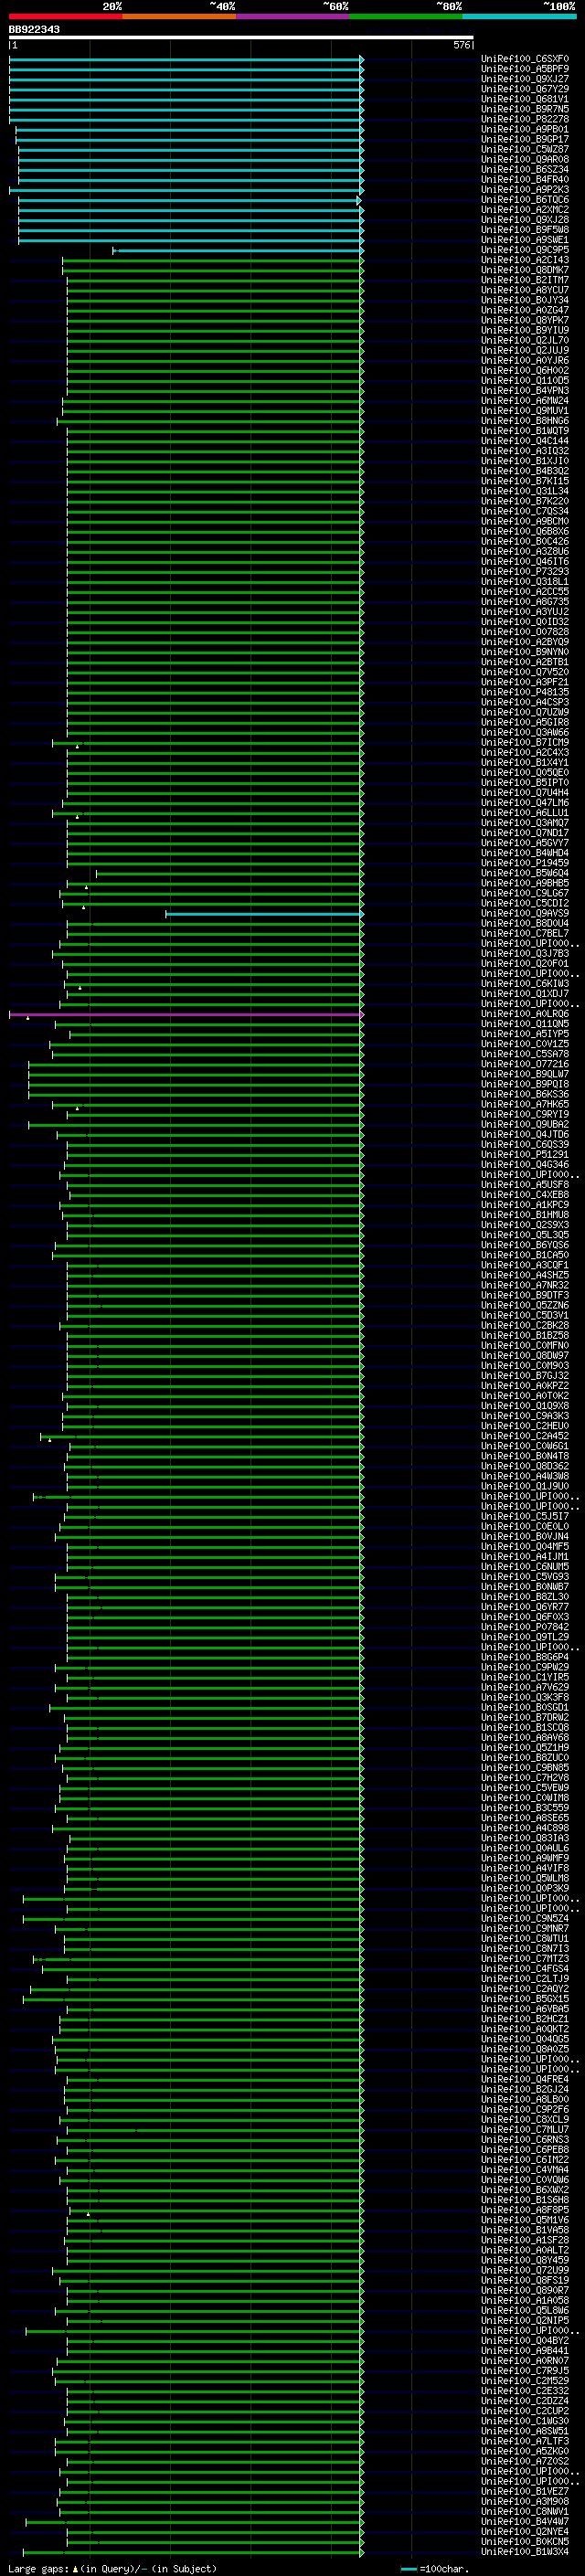Select label UniRef100_C7BEL7
This screenshot has height=2576, width=585.
[525, 933]
